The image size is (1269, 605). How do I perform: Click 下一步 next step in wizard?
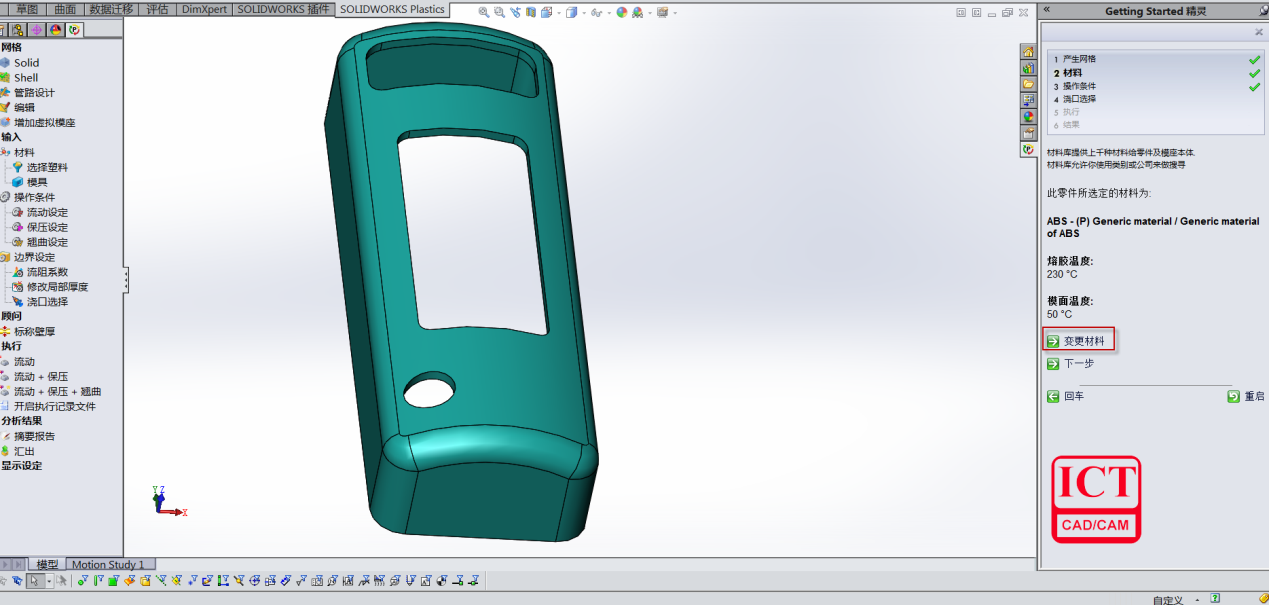pos(1078,364)
